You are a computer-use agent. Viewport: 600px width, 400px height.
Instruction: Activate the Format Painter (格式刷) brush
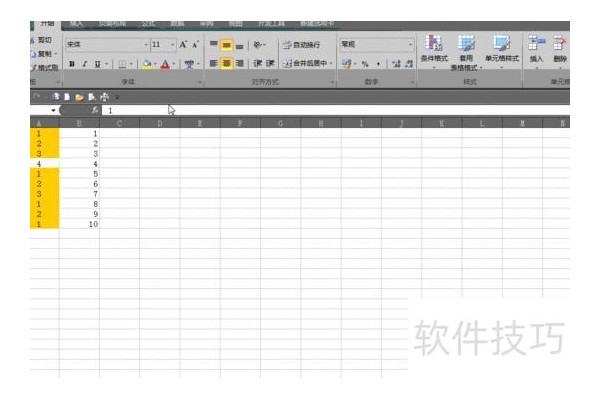tap(34, 68)
